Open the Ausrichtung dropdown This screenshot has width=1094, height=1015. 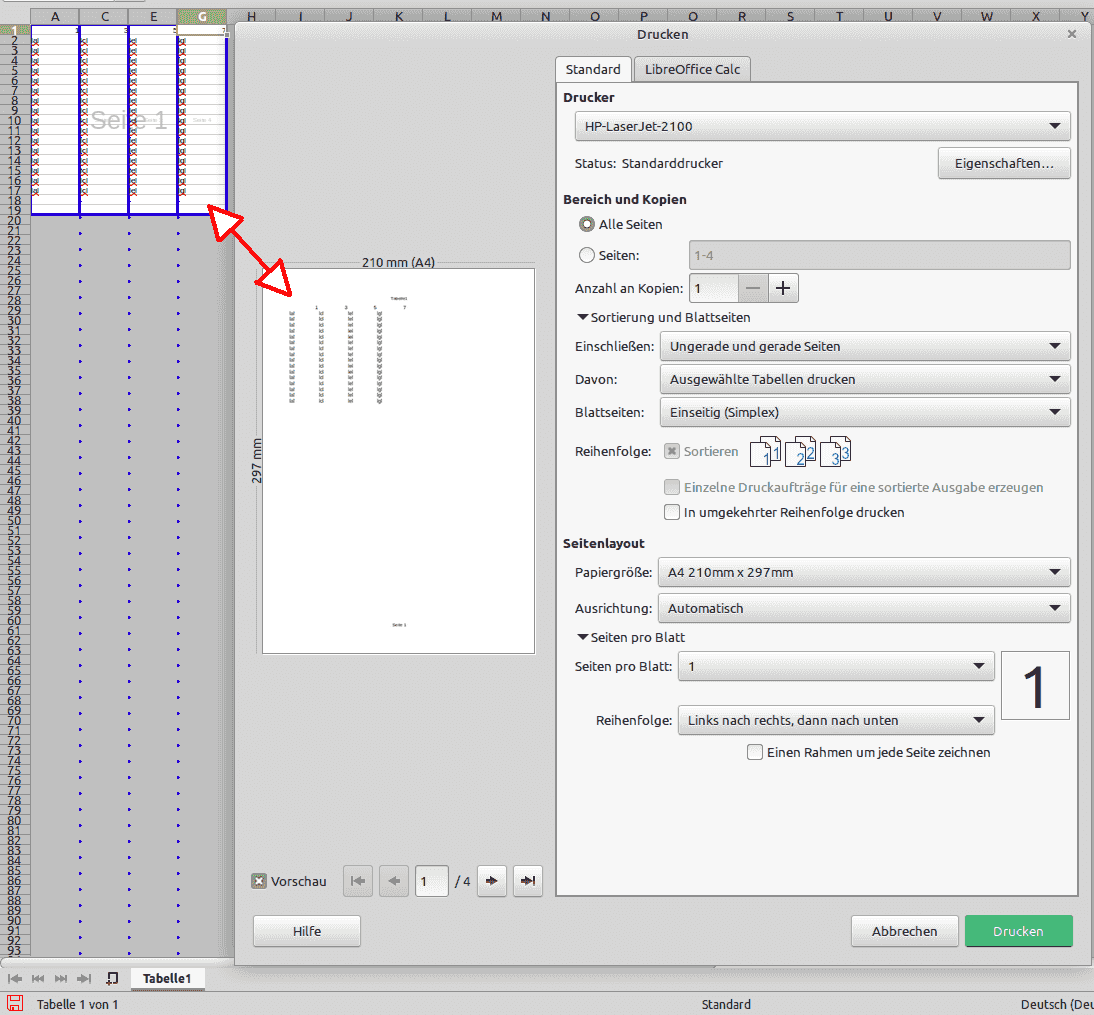864,608
